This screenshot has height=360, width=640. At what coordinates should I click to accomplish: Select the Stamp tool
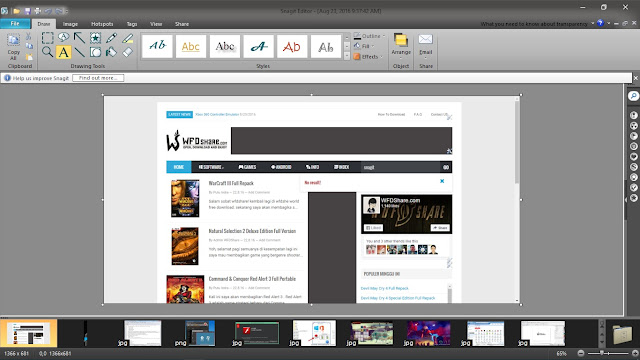point(95,38)
